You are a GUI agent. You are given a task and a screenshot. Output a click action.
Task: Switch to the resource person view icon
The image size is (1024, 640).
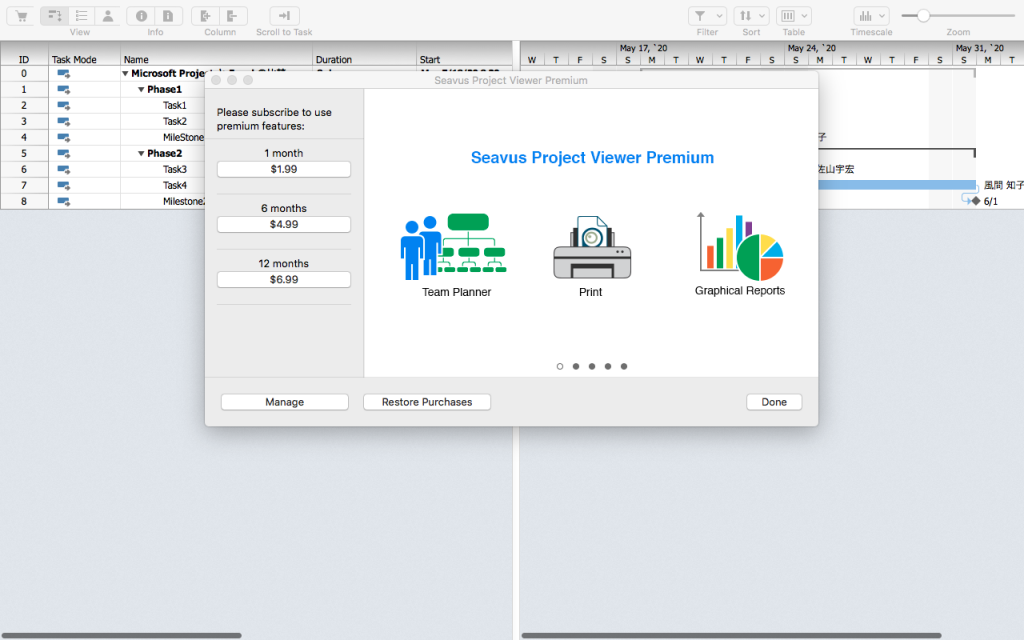pyautogui.click(x=108, y=16)
